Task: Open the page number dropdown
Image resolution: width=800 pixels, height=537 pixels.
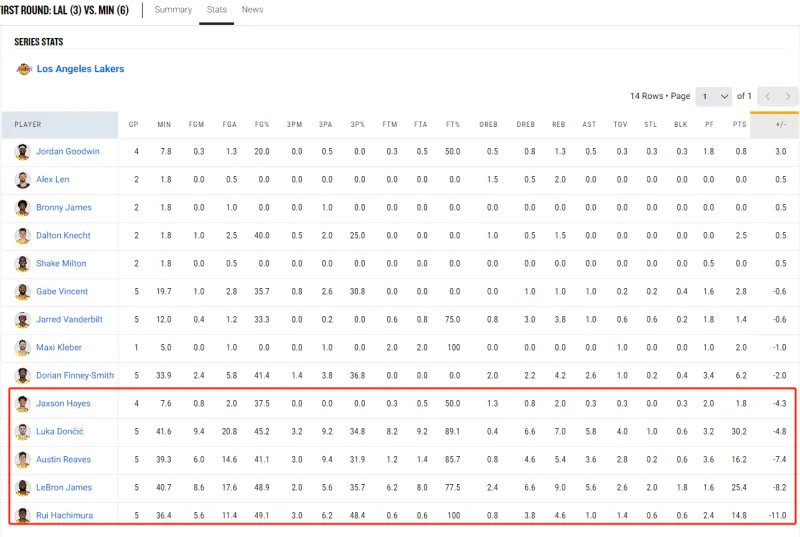Action: click(x=713, y=96)
